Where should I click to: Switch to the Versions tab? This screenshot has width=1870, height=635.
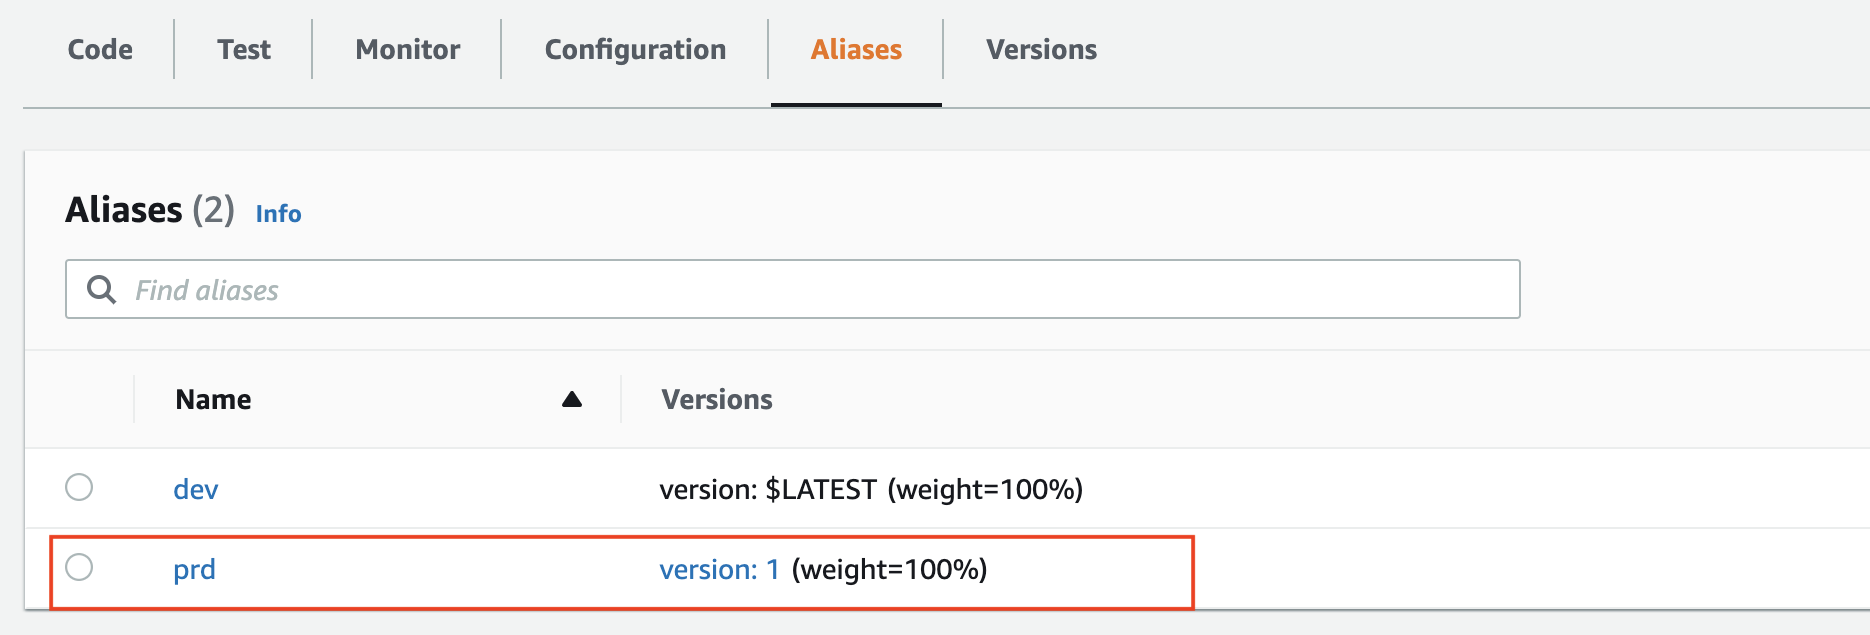point(1041,50)
